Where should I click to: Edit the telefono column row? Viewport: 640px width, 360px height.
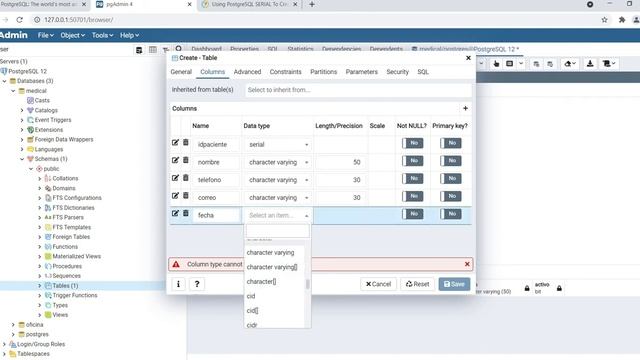(175, 178)
